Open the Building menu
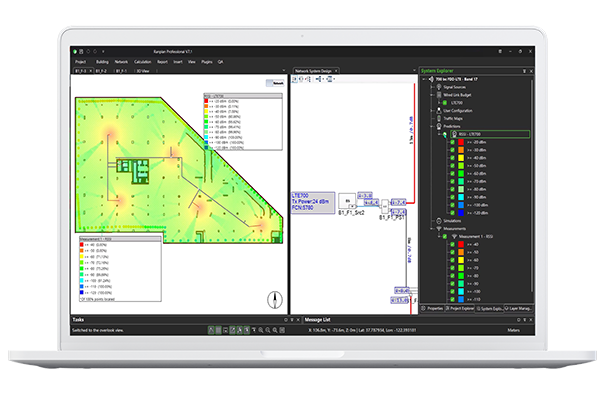This screenshot has height=394, width=604. tap(102, 62)
